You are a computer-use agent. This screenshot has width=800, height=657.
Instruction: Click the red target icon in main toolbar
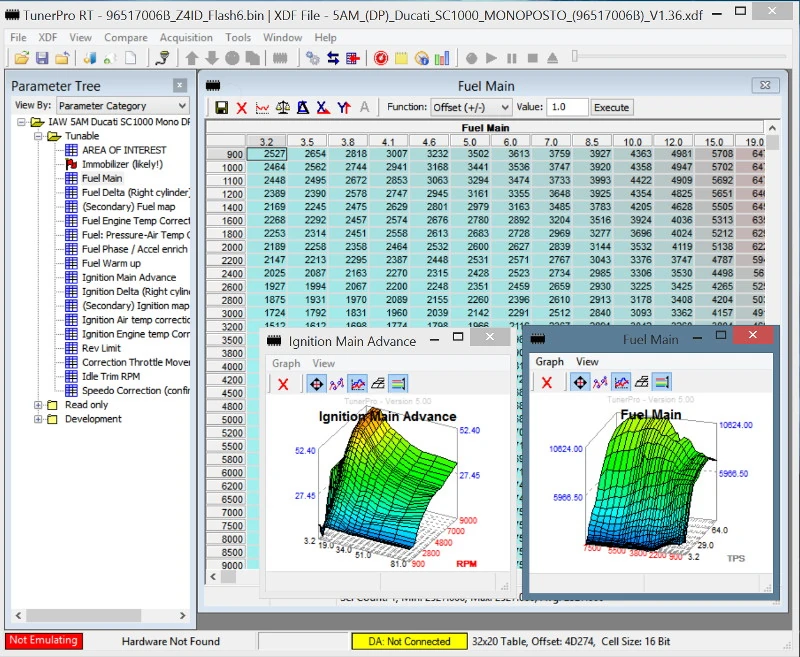tap(381, 59)
